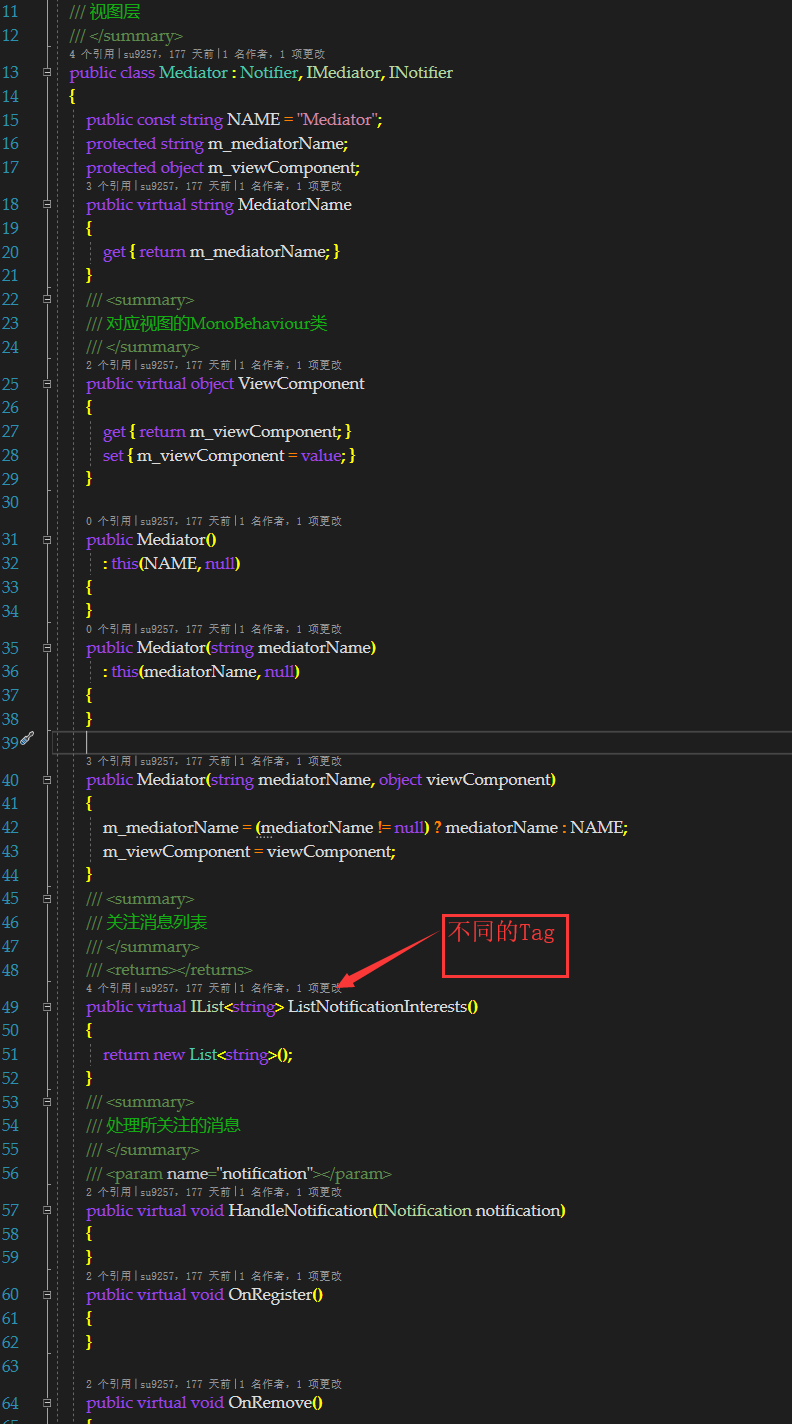Click 'value' keyword in setter on line 28
This screenshot has width=792, height=1424.
[x=323, y=456]
